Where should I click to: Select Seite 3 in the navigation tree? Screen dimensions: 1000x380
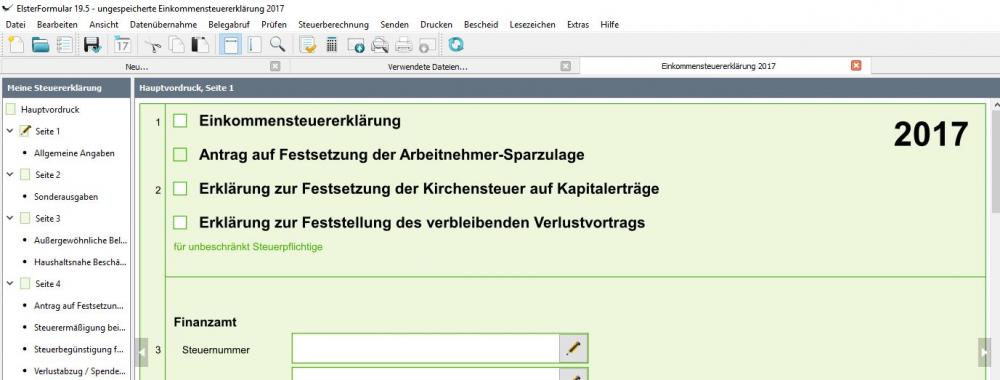coord(48,219)
